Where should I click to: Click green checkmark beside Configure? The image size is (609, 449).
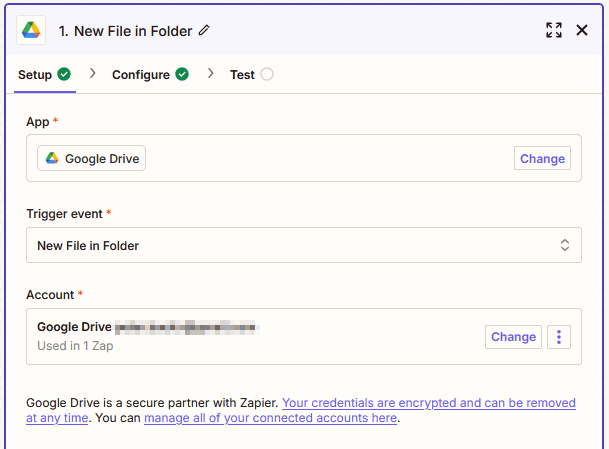[x=182, y=74]
